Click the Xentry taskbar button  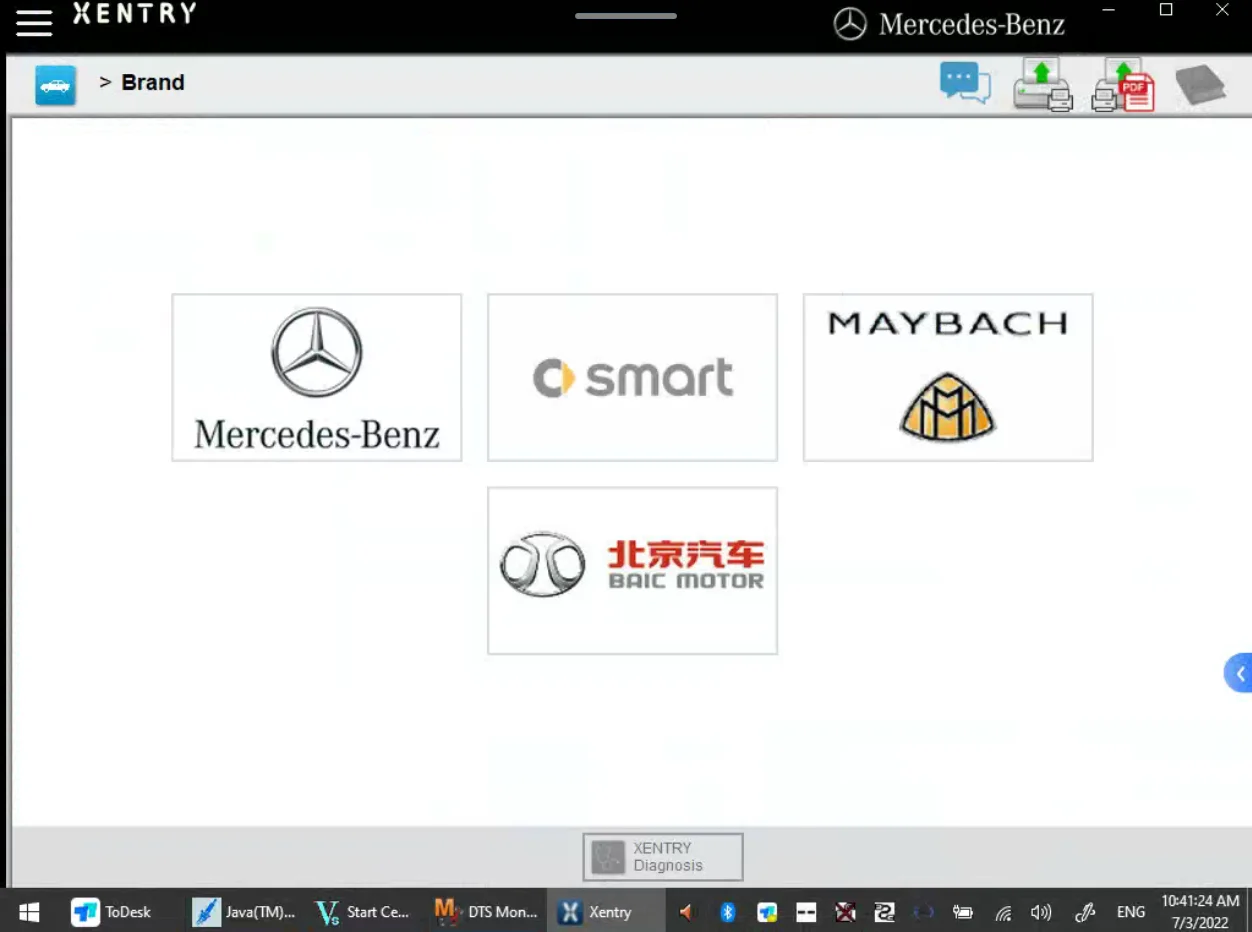coord(606,911)
